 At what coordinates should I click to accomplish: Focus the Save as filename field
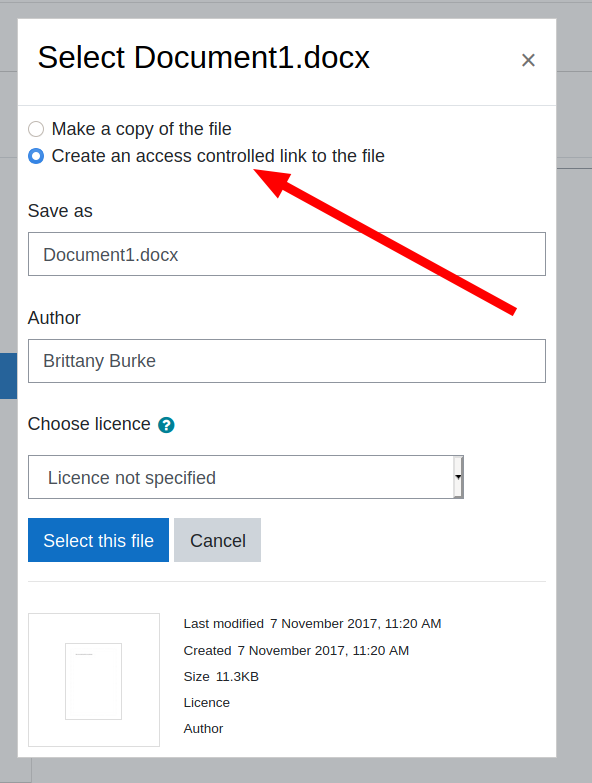(x=287, y=254)
